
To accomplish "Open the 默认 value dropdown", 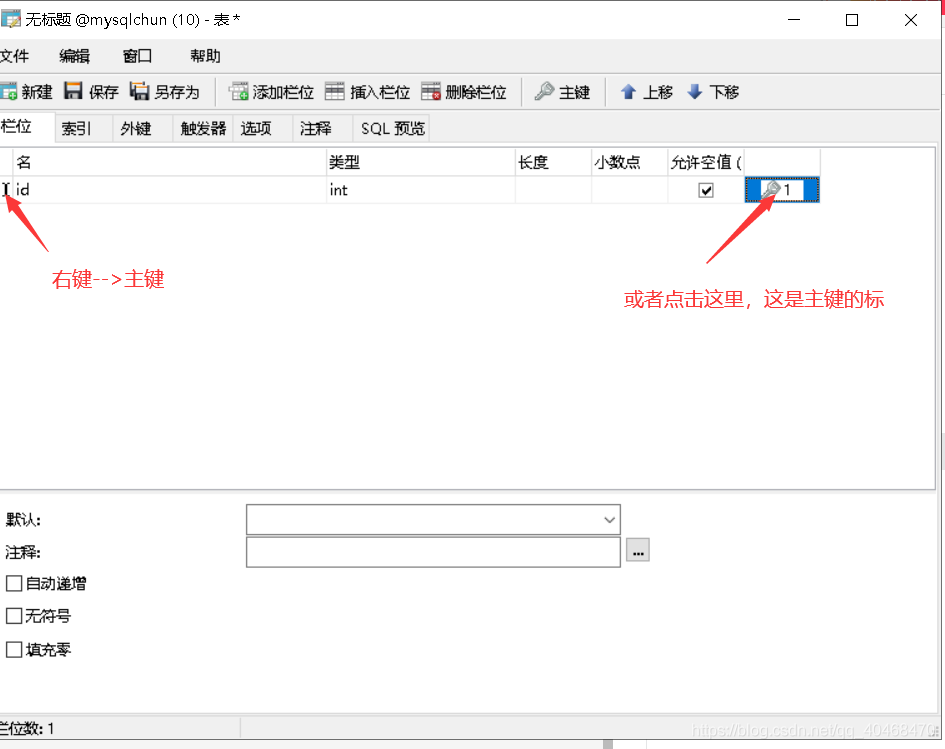I will click(608, 519).
